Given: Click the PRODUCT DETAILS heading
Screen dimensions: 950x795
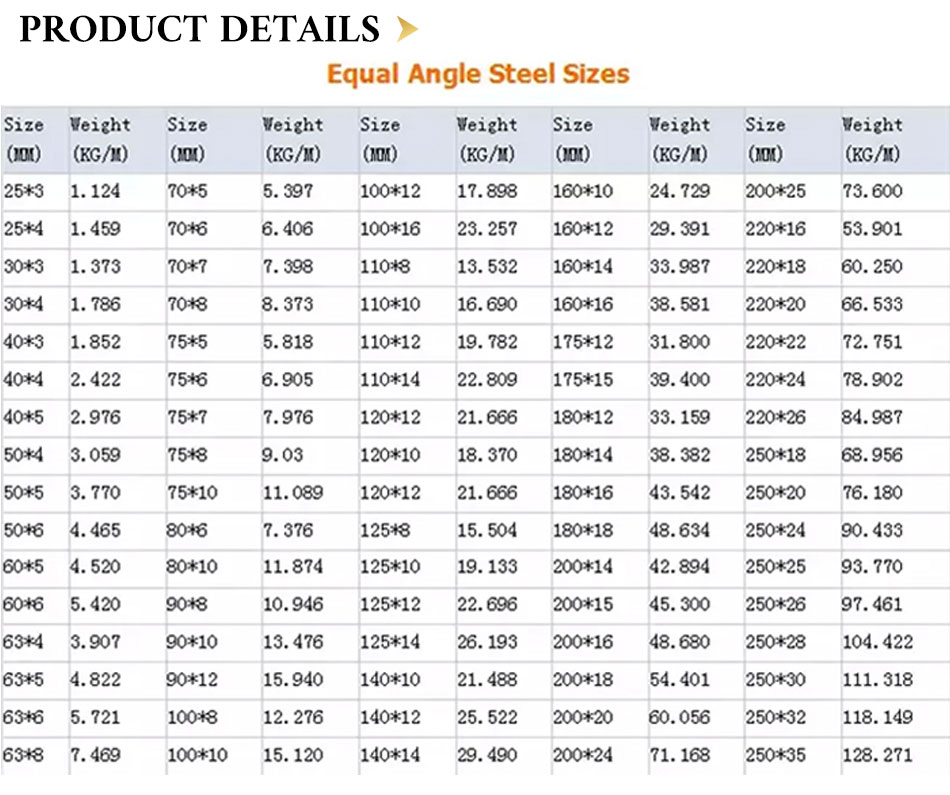Looking at the screenshot, I should pyautogui.click(x=200, y=30).
